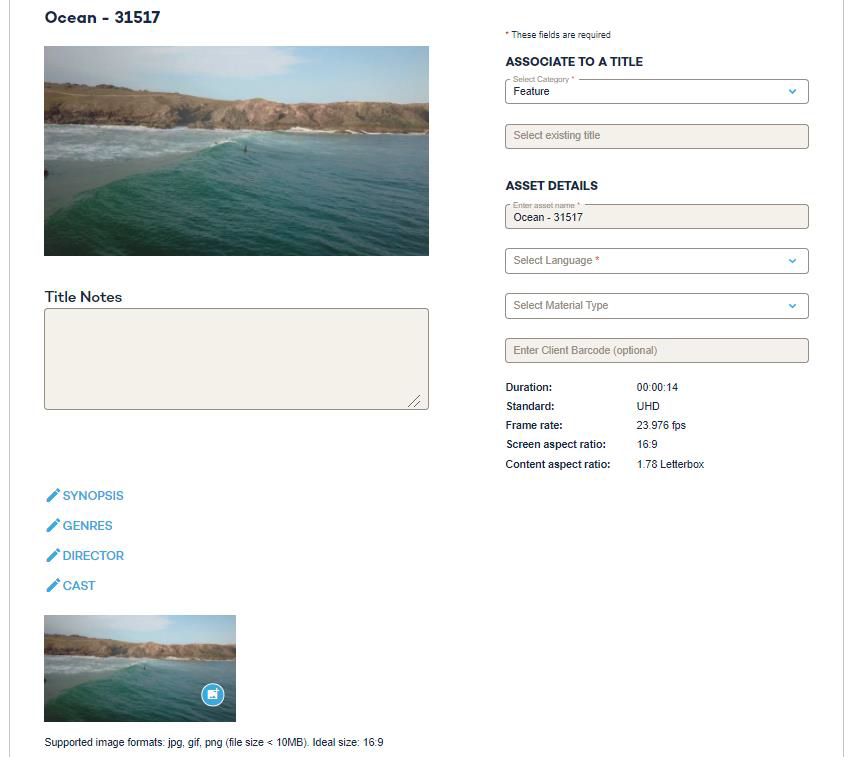Click the frame rate value 23.976 fps
Image resolution: width=855 pixels, height=757 pixels.
[x=661, y=425]
